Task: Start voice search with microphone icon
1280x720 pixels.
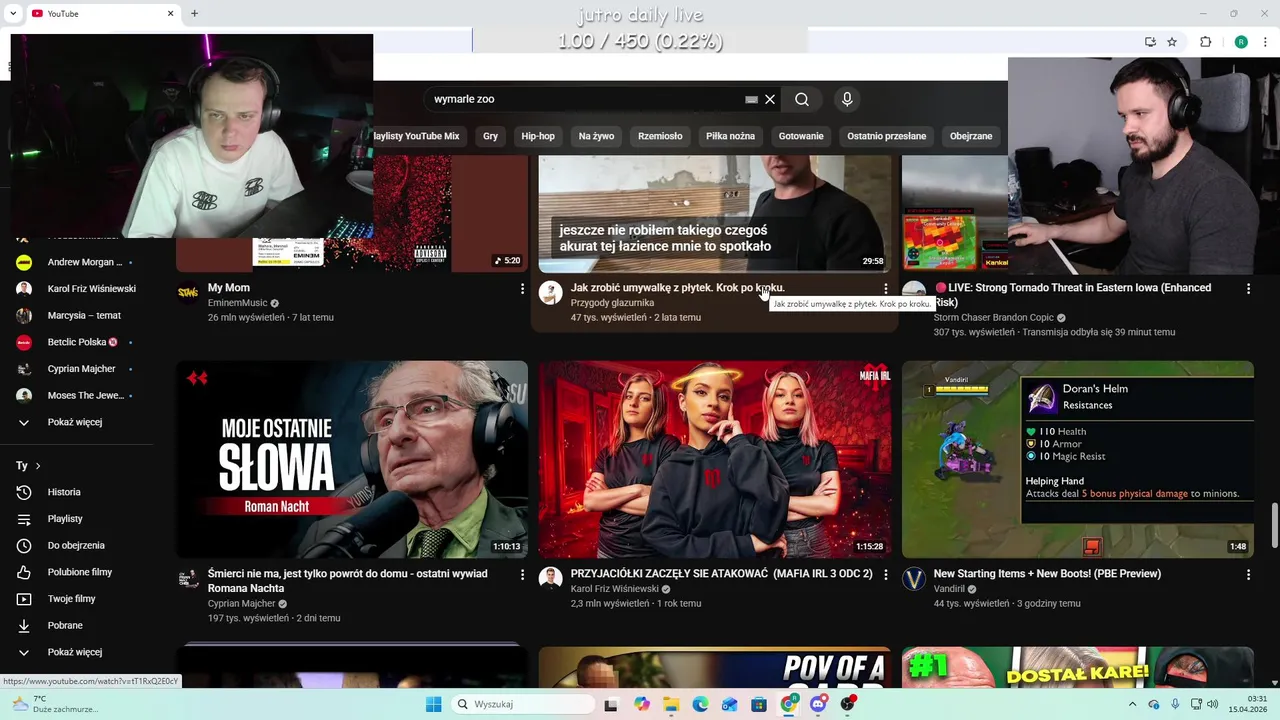Action: pyautogui.click(x=847, y=99)
